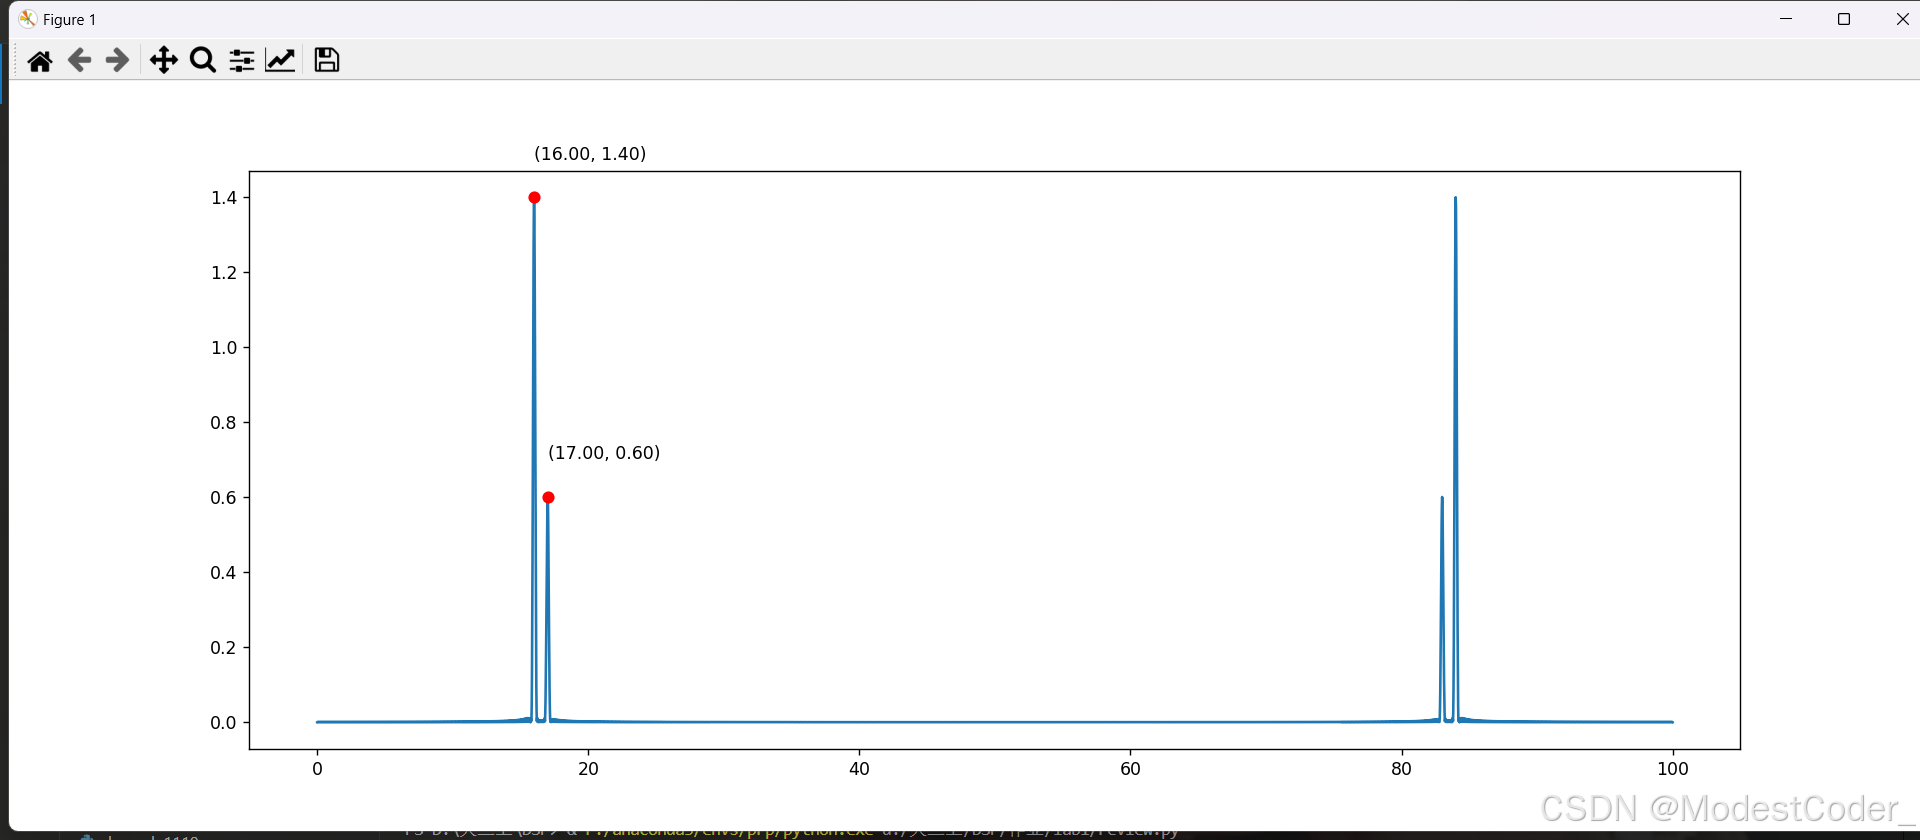1920x840 pixels.
Task: Click the y-axis tick label 0.4
Action: pyautogui.click(x=224, y=573)
